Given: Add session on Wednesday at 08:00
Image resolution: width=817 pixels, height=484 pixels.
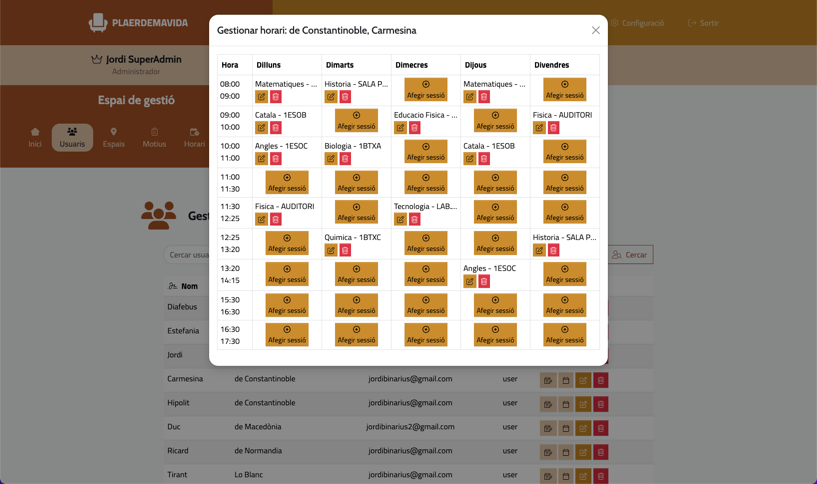Looking at the screenshot, I should coord(426,90).
